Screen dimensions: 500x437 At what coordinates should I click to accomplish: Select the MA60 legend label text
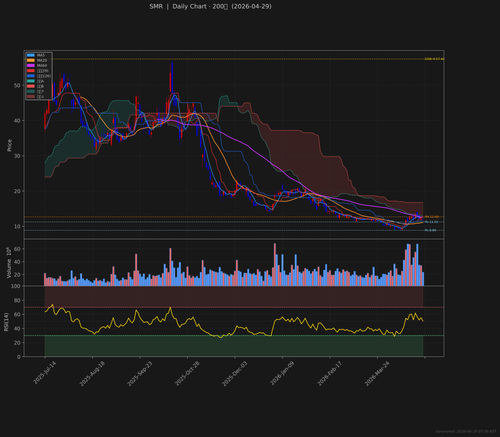[x=42, y=65]
